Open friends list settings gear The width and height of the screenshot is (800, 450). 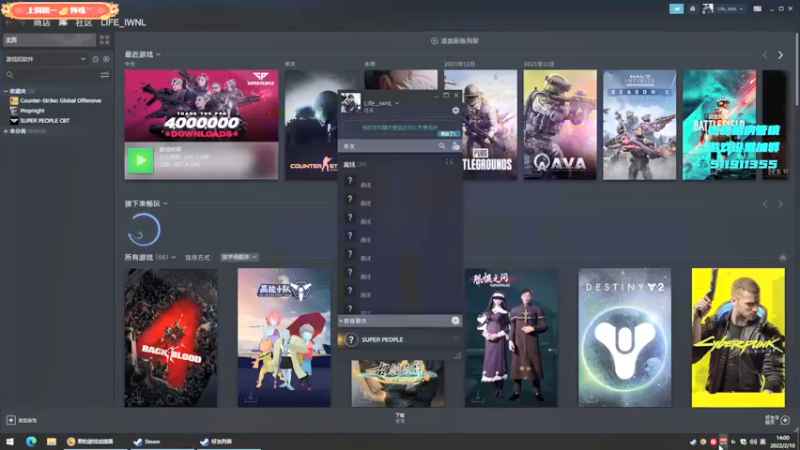click(x=455, y=110)
